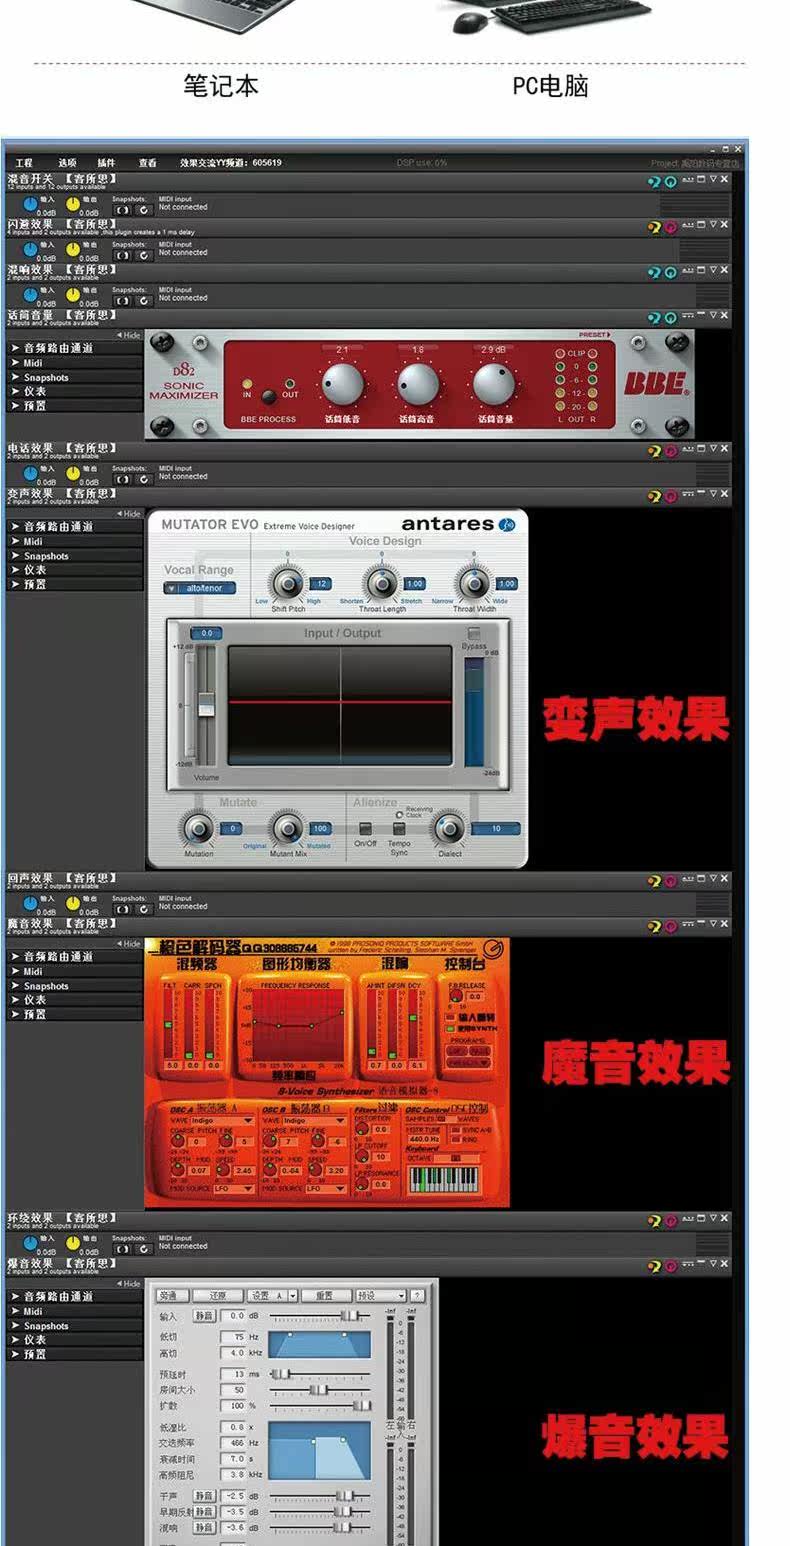Click the help icon on 电话效果 row
The image size is (790, 1546).
click(655, 452)
